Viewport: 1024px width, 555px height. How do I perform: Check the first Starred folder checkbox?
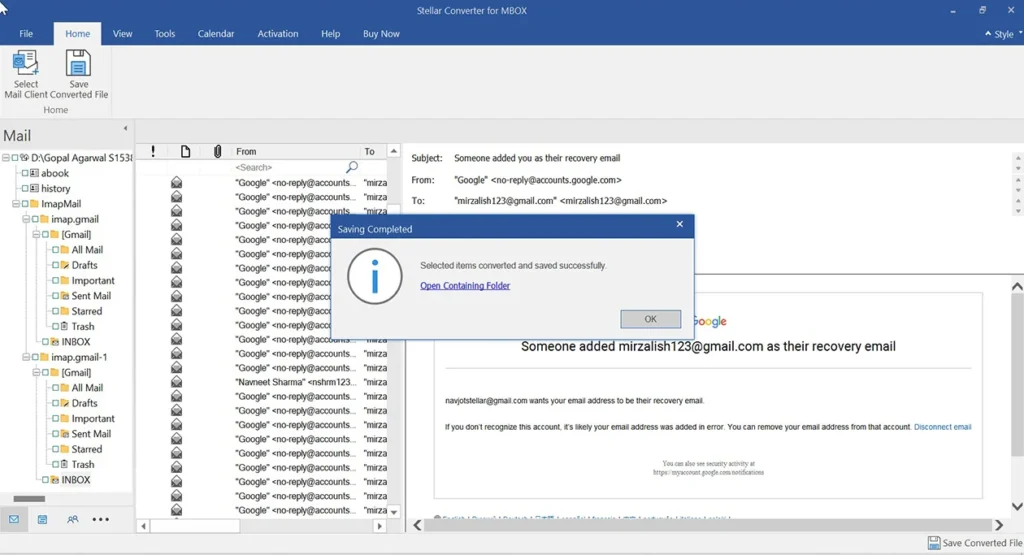[56, 311]
